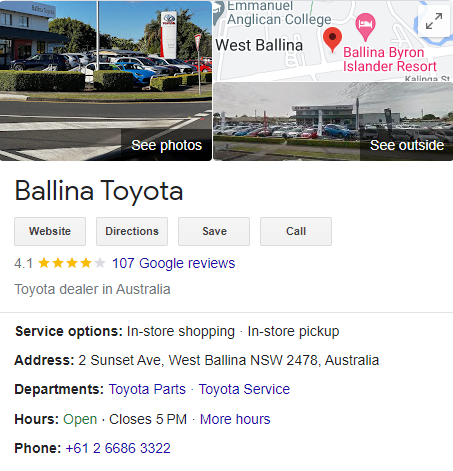Dial the phone number +61 2 6686 3322

118,448
